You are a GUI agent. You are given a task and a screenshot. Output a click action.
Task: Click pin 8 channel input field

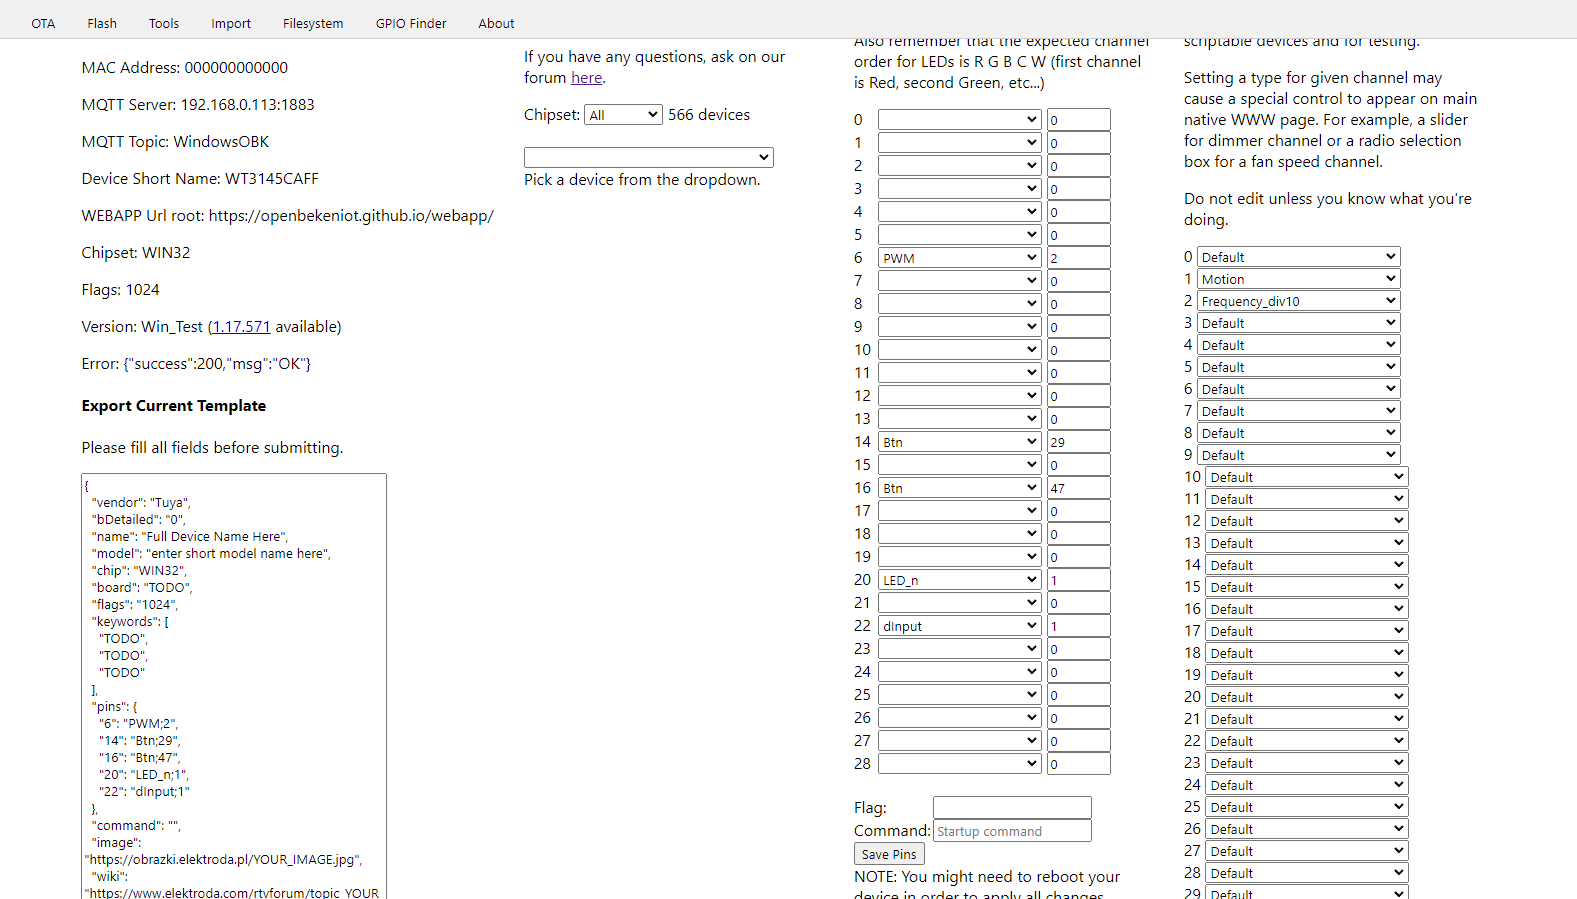pyautogui.click(x=1078, y=304)
